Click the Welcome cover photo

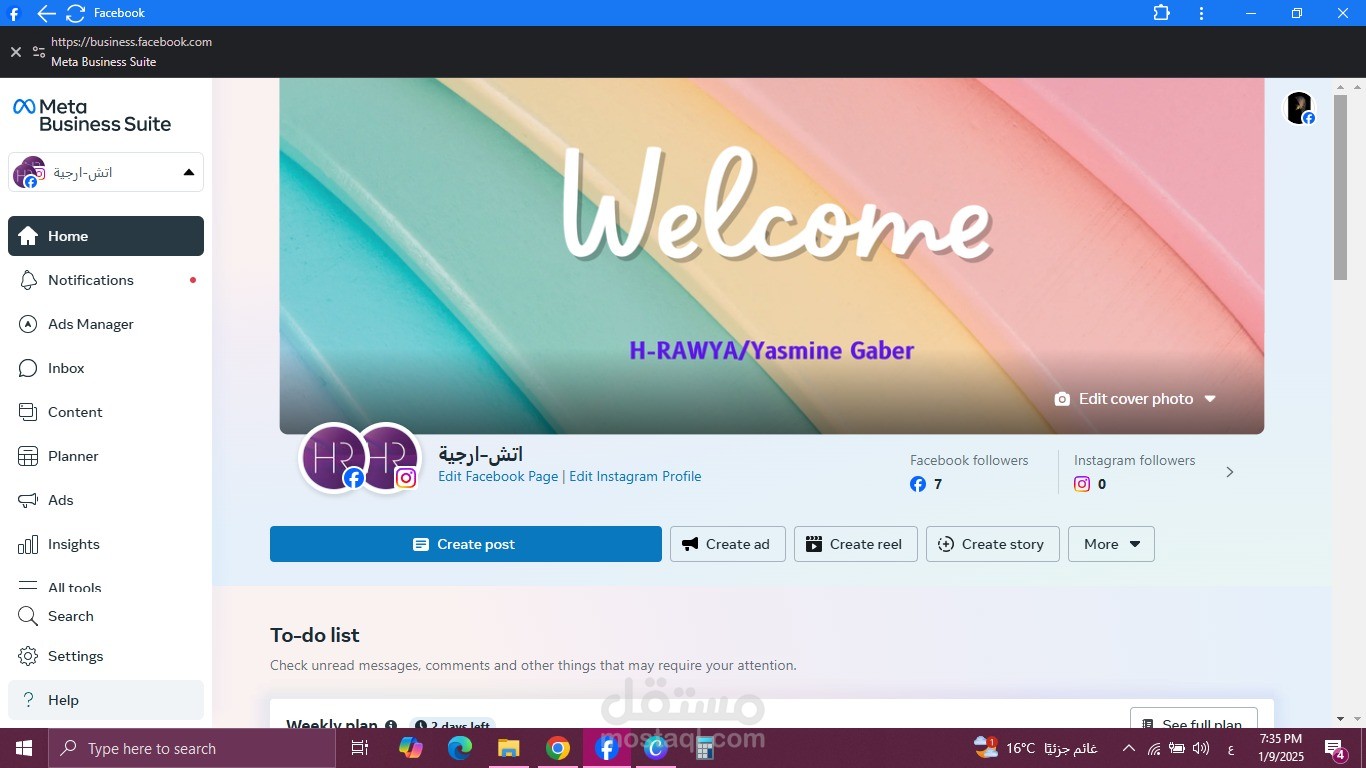point(771,256)
